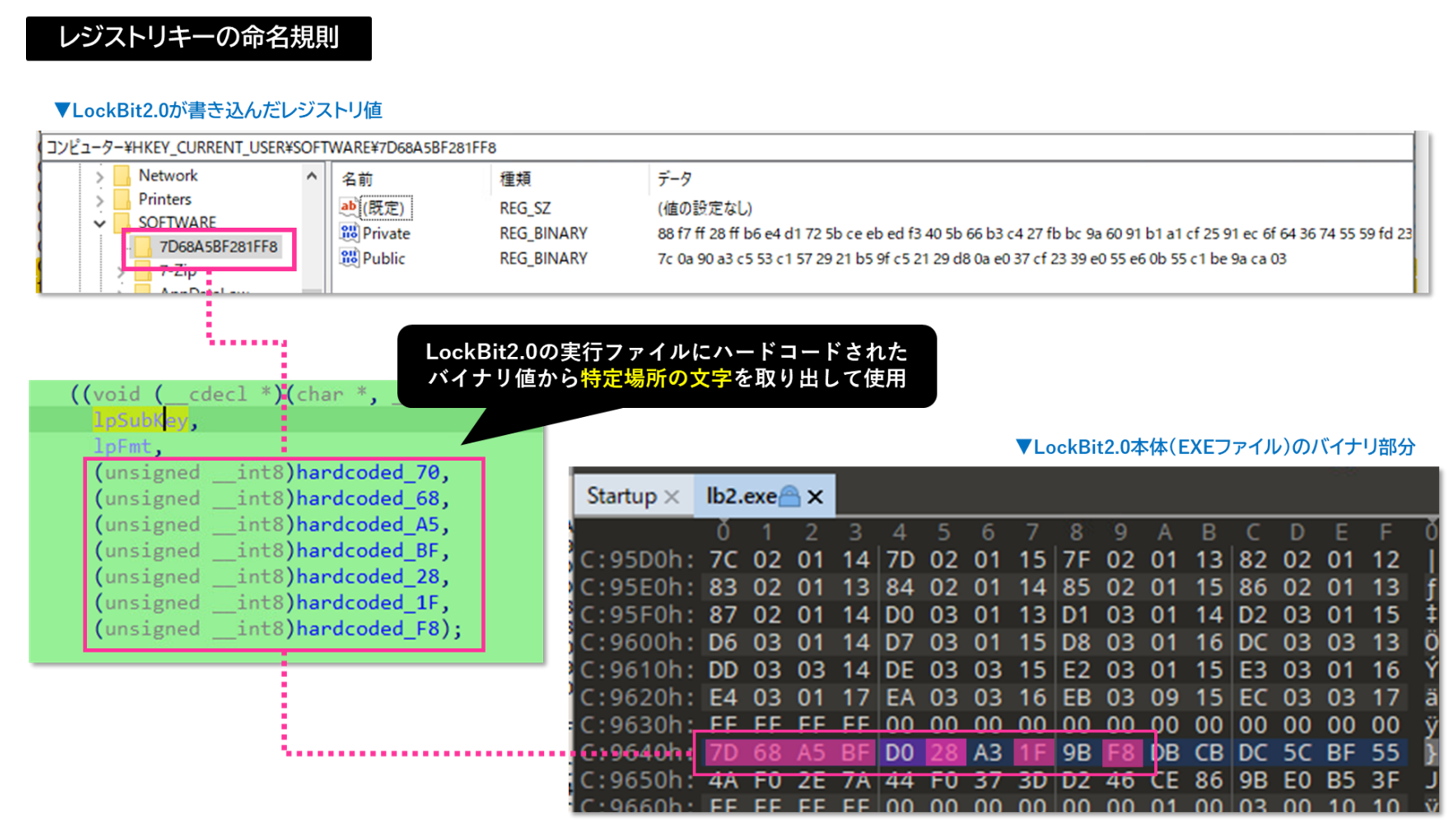Click Private data starting with 88 f7 ff
The width and height of the screenshot is (1455, 827).
click(1034, 233)
